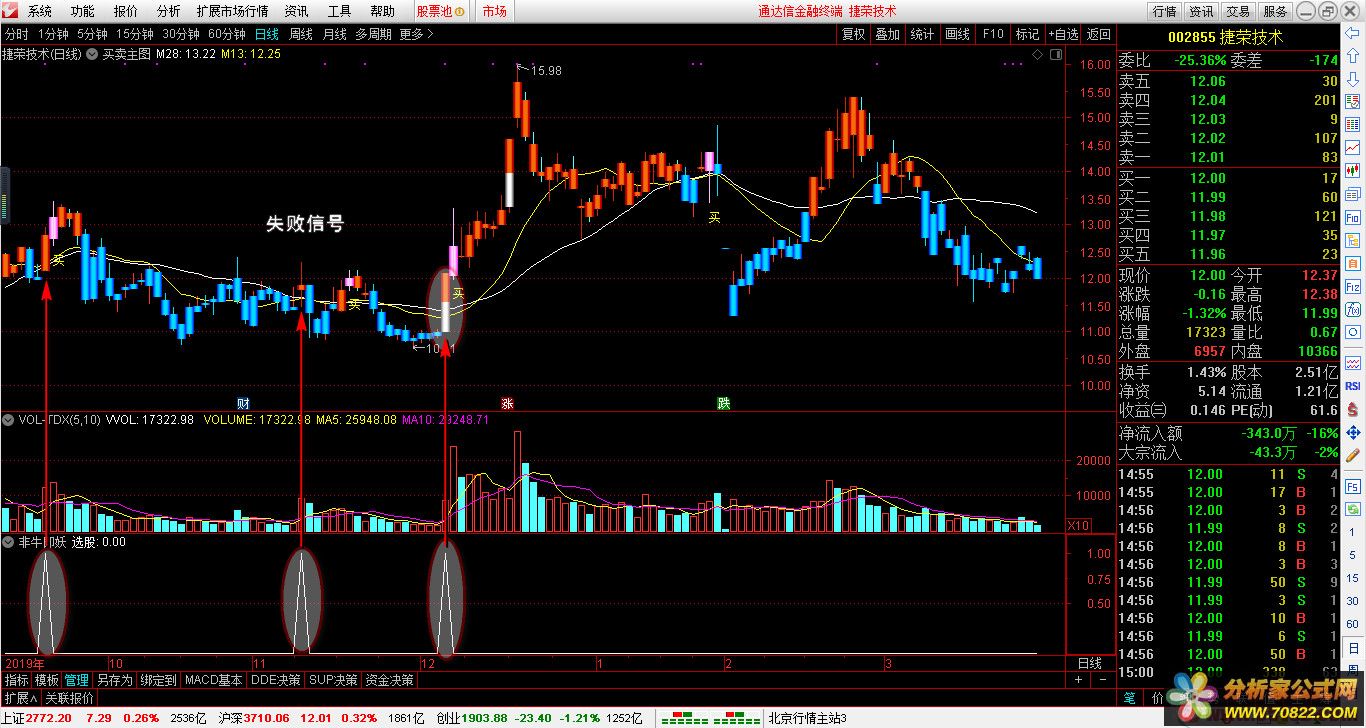Click the + zoom in chart control
The image size is (1366, 728).
1079,680
